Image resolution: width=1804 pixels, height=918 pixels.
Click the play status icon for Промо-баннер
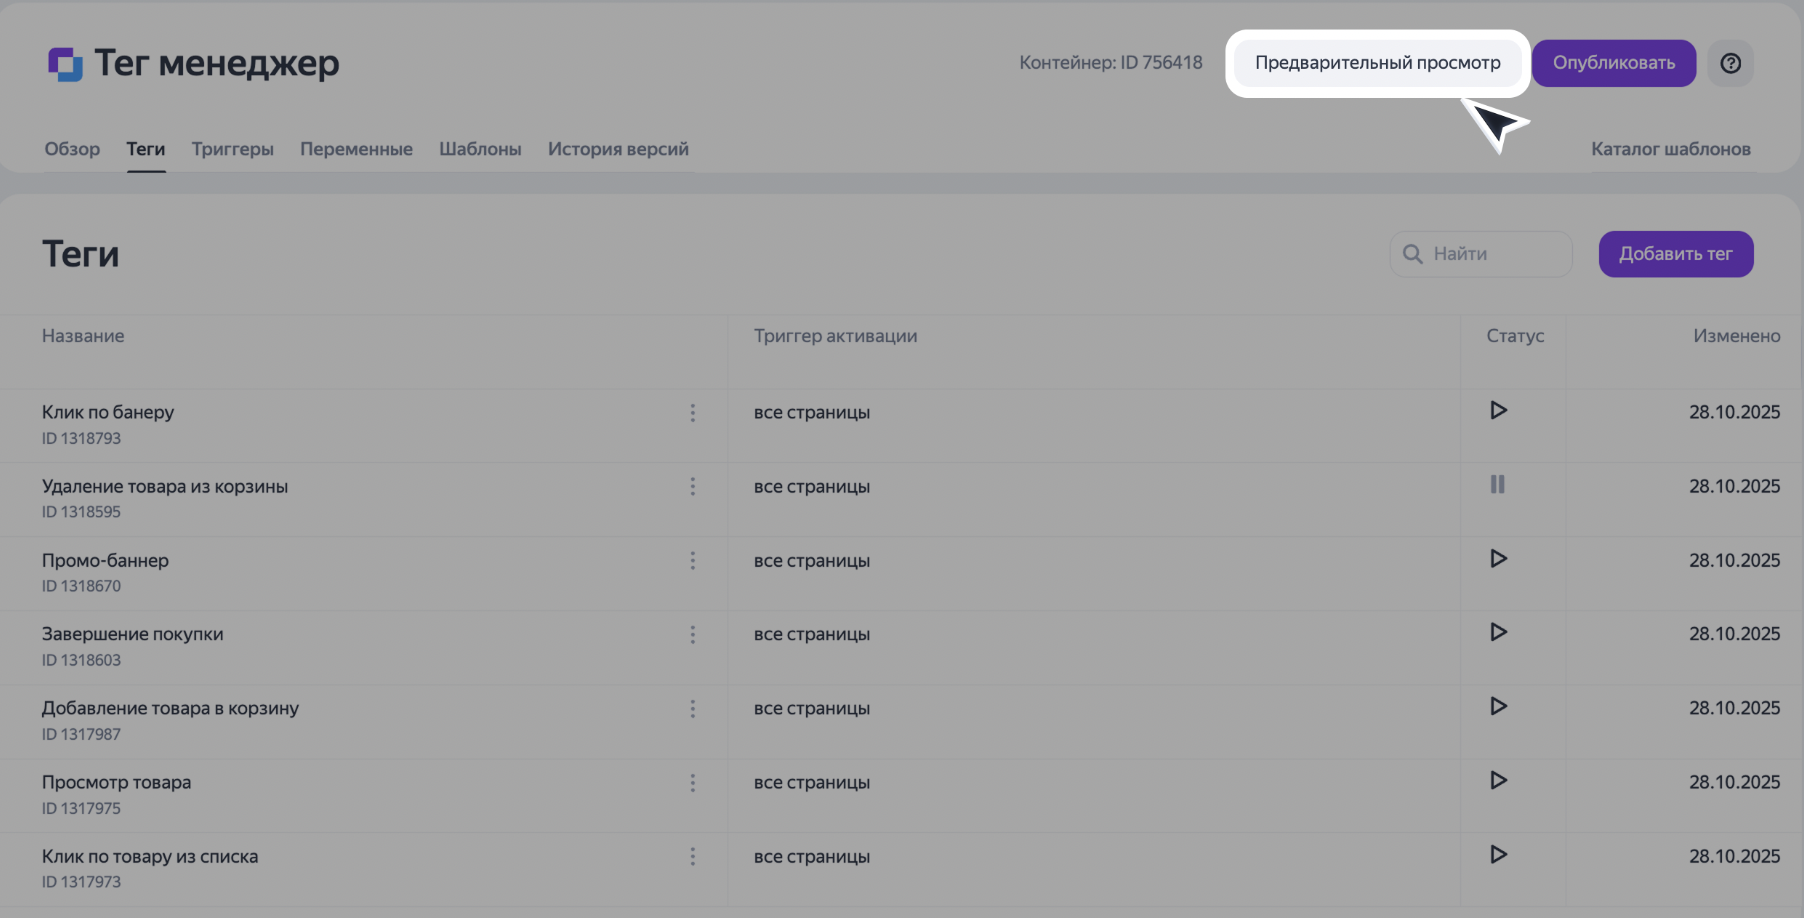1498,558
